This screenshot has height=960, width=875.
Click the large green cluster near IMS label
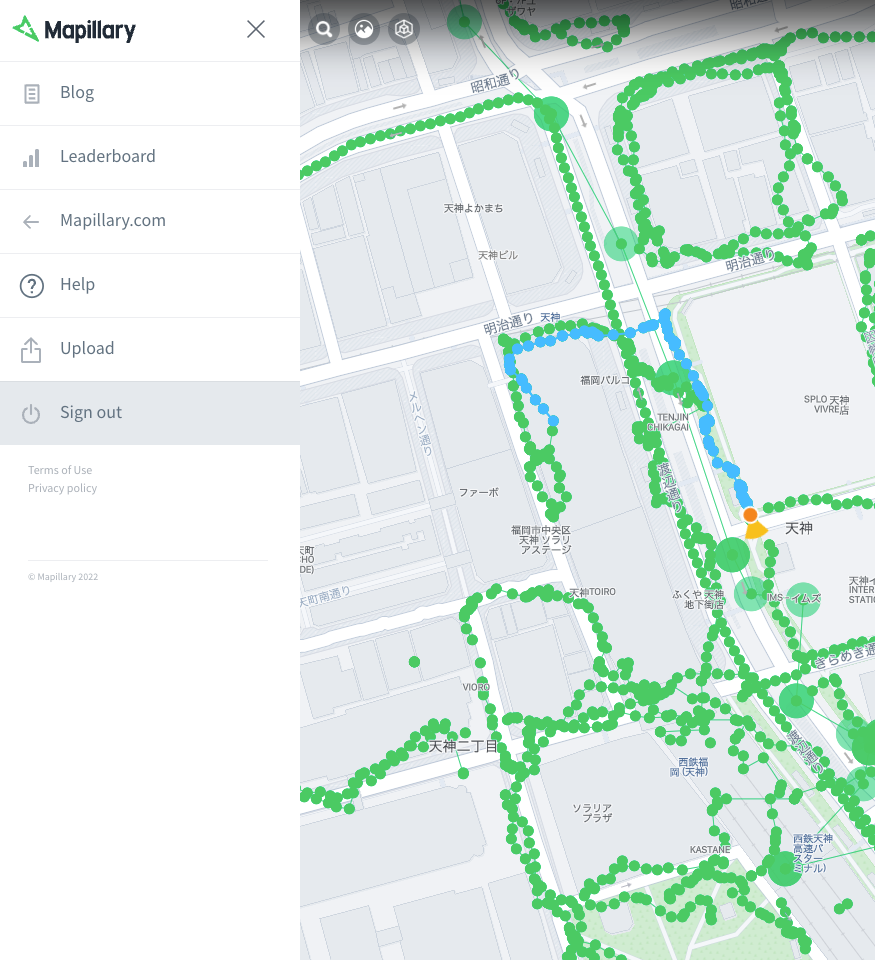click(x=803, y=599)
